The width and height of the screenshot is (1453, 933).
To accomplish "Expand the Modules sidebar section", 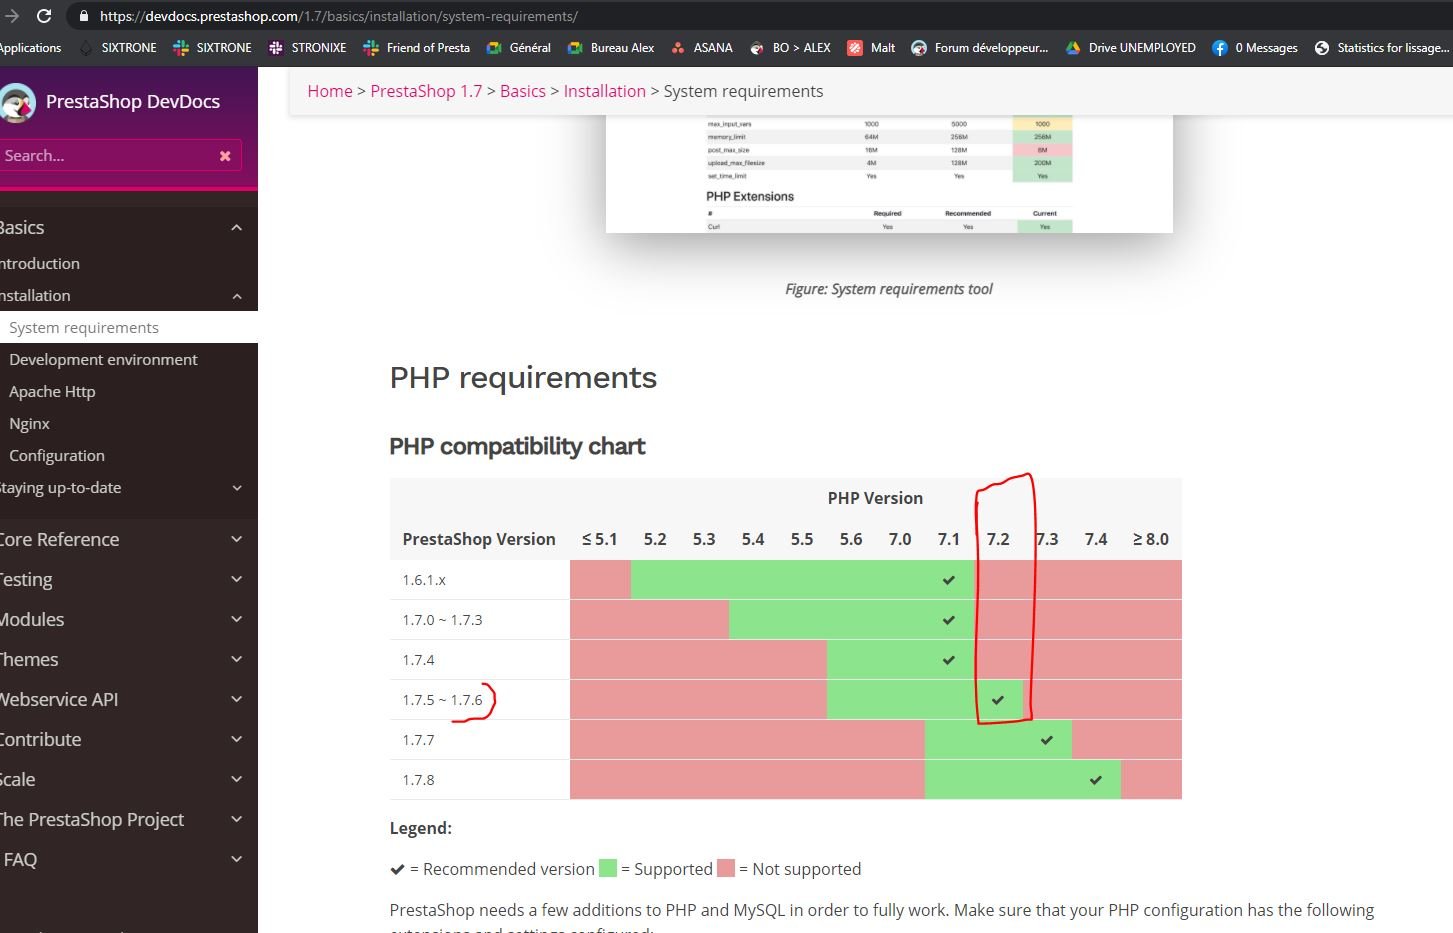I will 237,620.
